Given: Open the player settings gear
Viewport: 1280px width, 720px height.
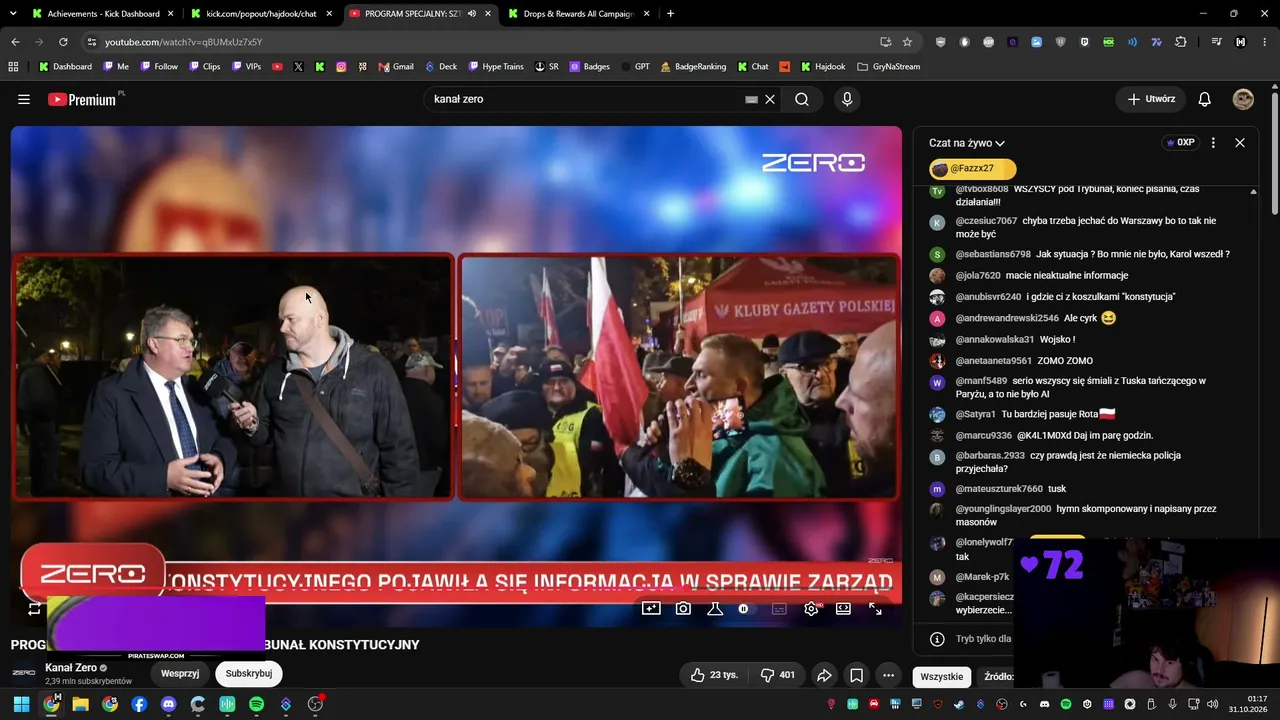Looking at the screenshot, I should click(x=811, y=608).
